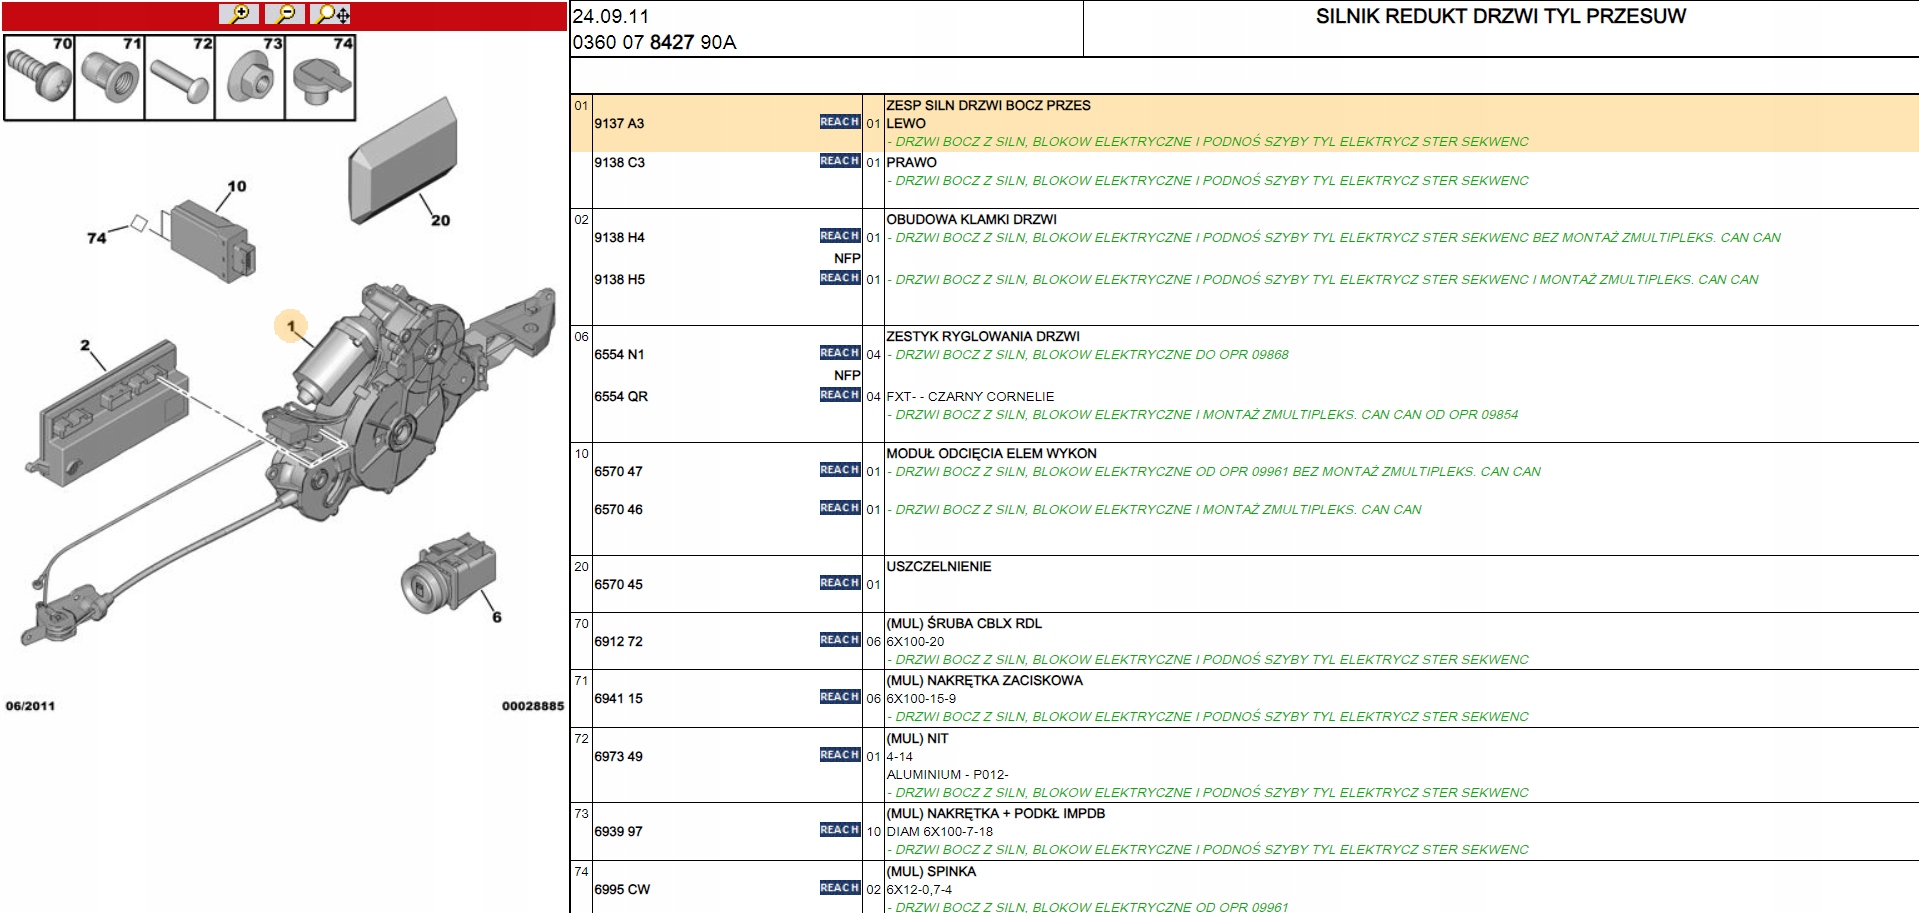Click callout number 6 on the diagram
The image size is (1919, 913).
(497, 617)
